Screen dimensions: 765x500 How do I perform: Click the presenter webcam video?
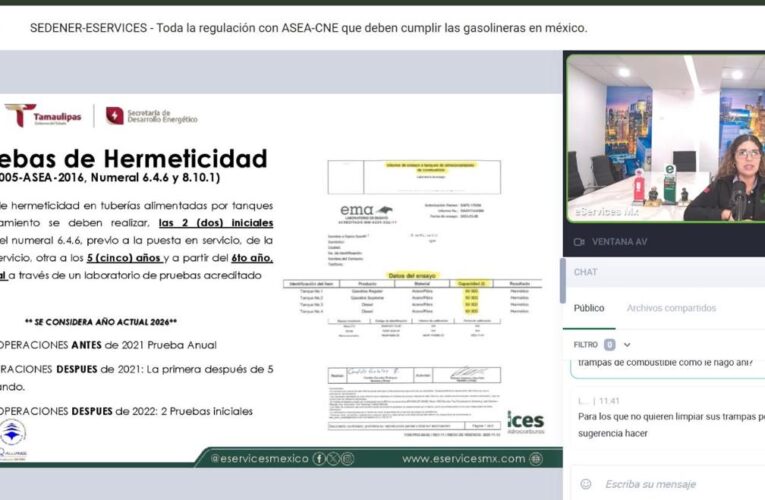(665, 138)
